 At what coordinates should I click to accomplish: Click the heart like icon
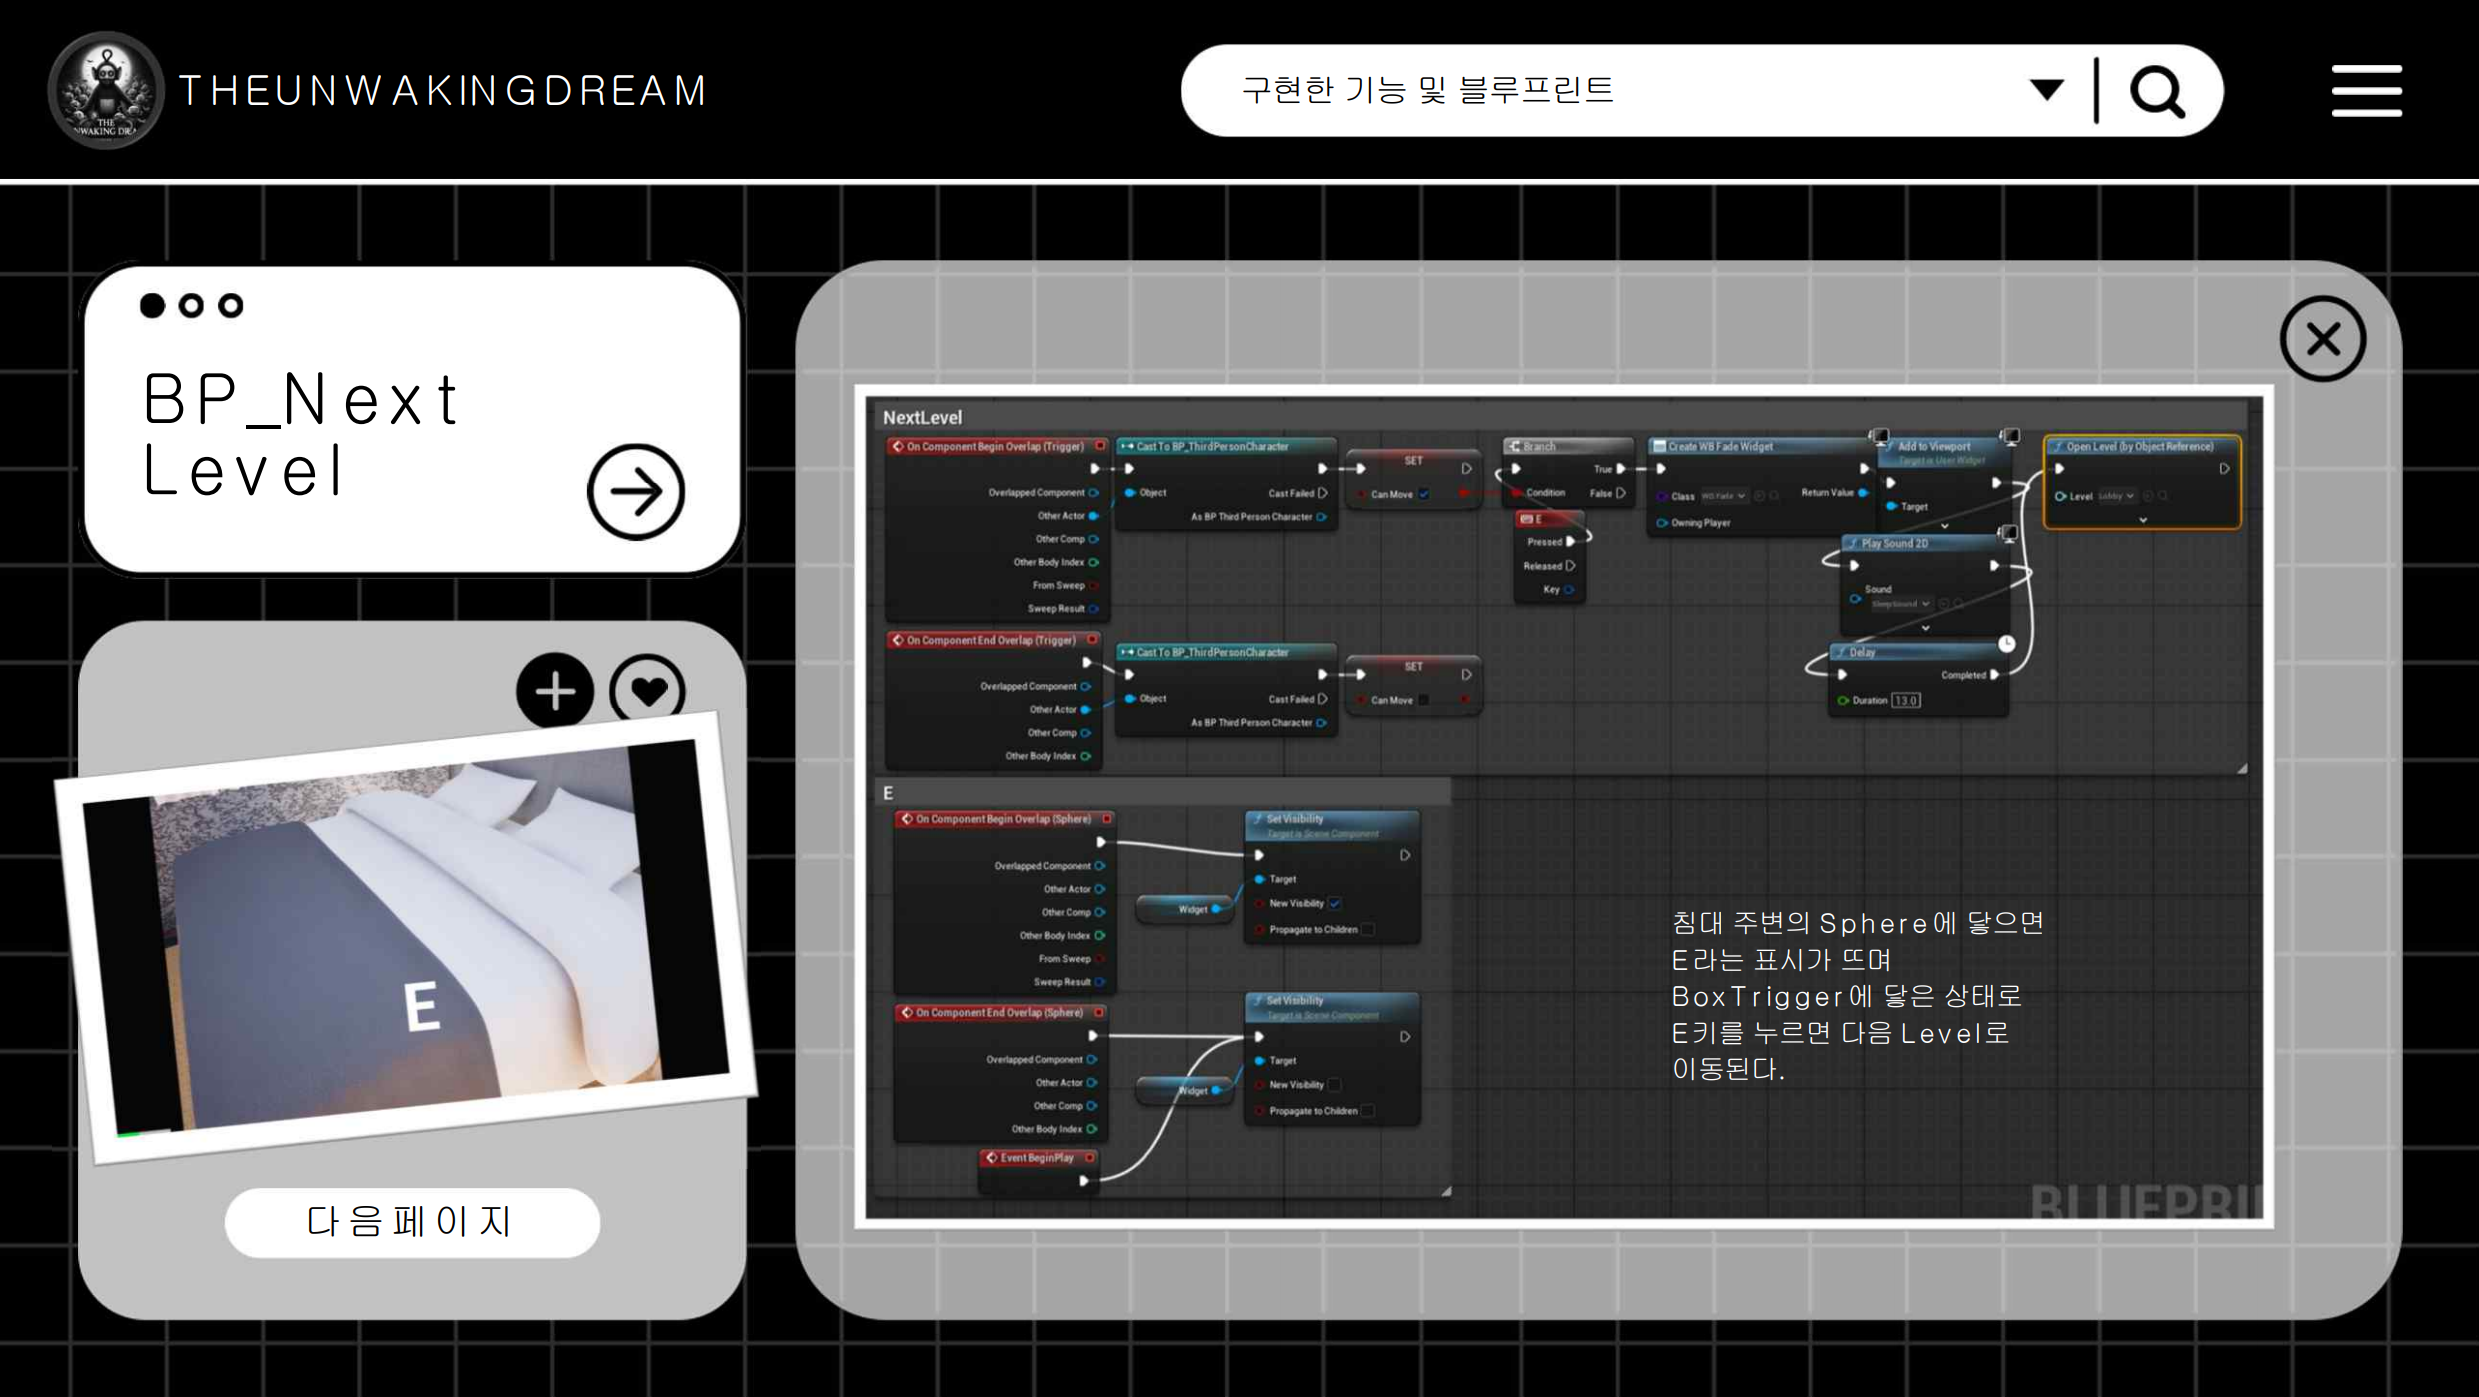pyautogui.click(x=648, y=690)
